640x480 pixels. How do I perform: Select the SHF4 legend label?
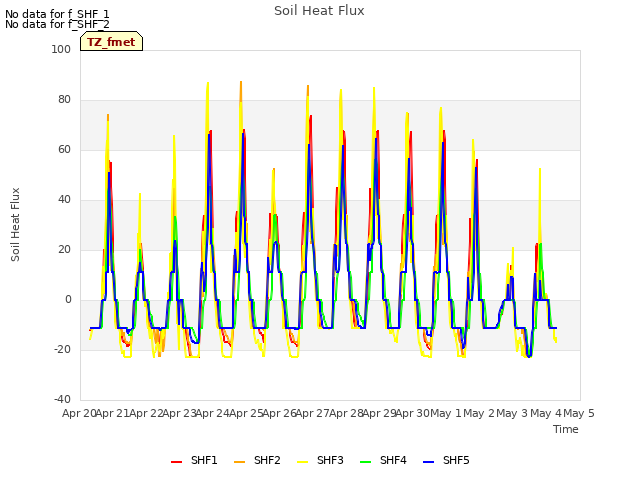click(x=393, y=460)
